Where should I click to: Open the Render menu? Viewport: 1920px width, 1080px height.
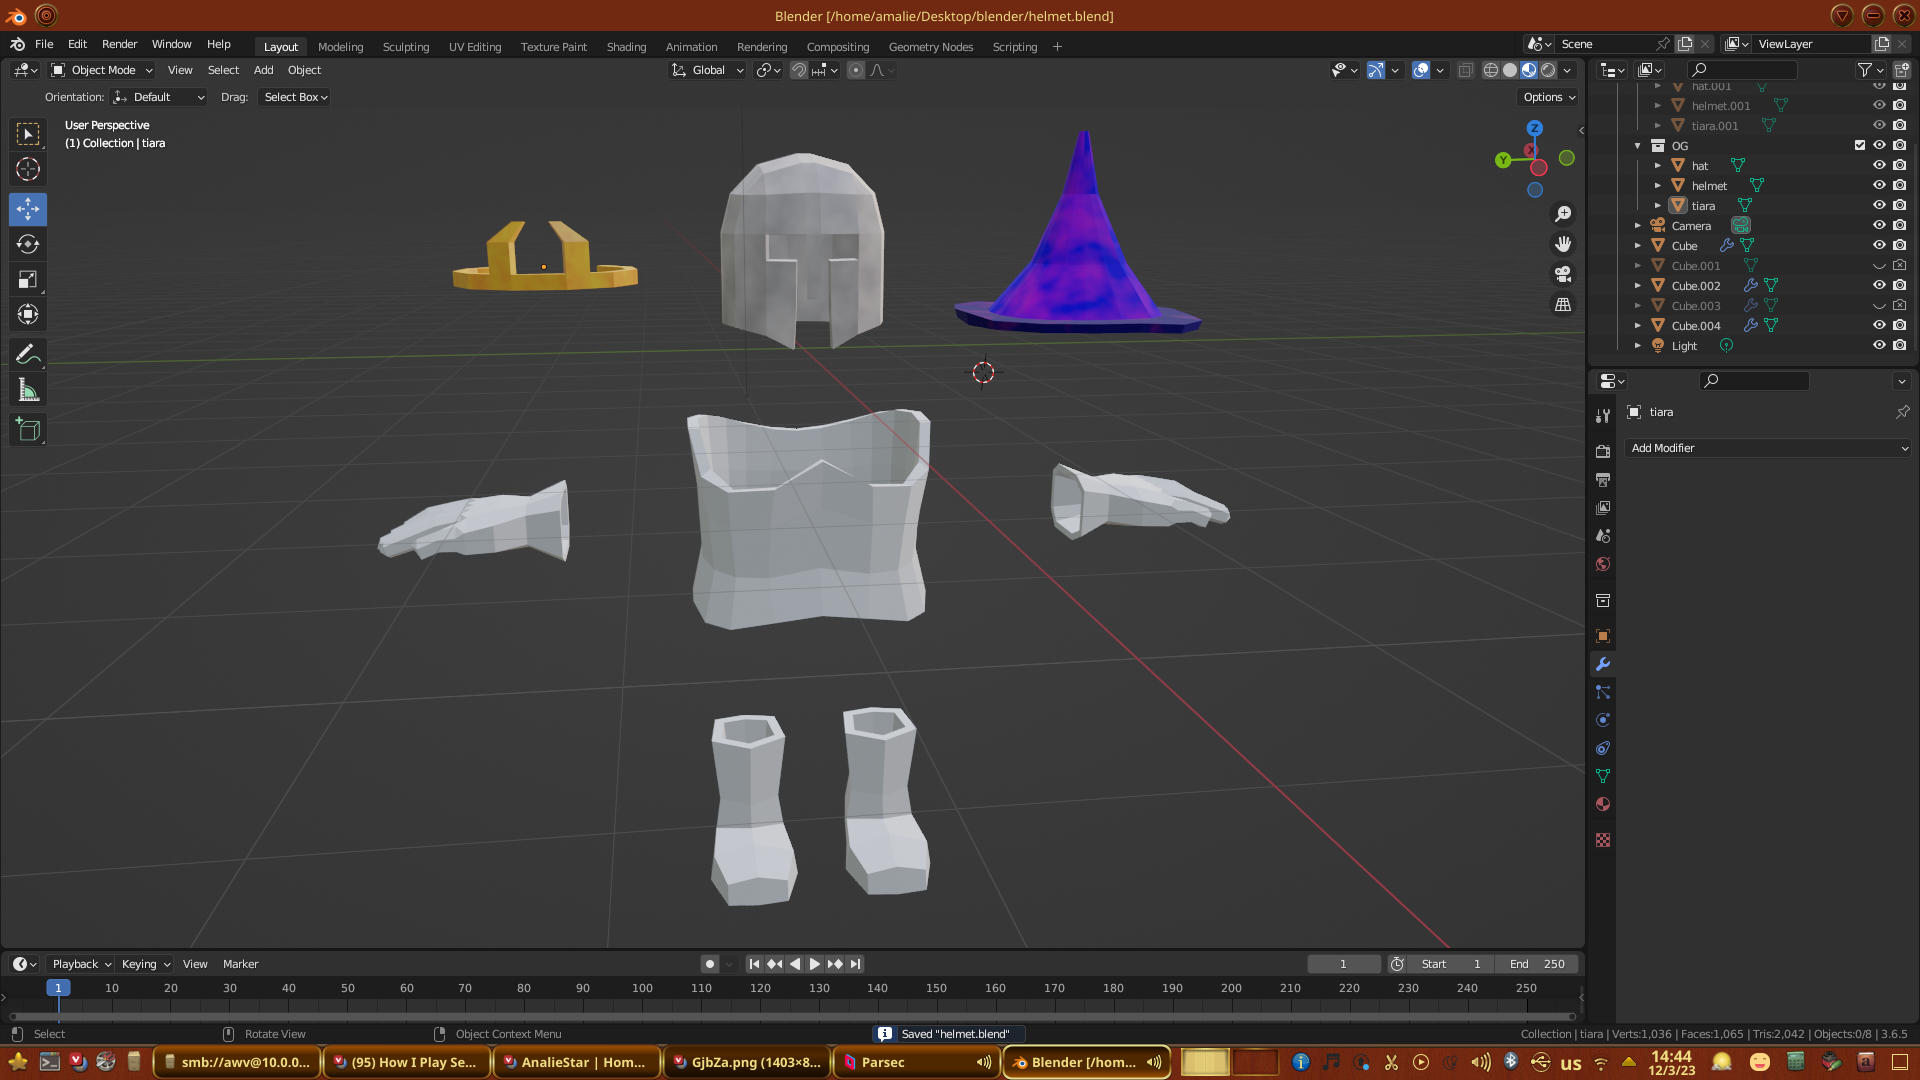coord(119,44)
